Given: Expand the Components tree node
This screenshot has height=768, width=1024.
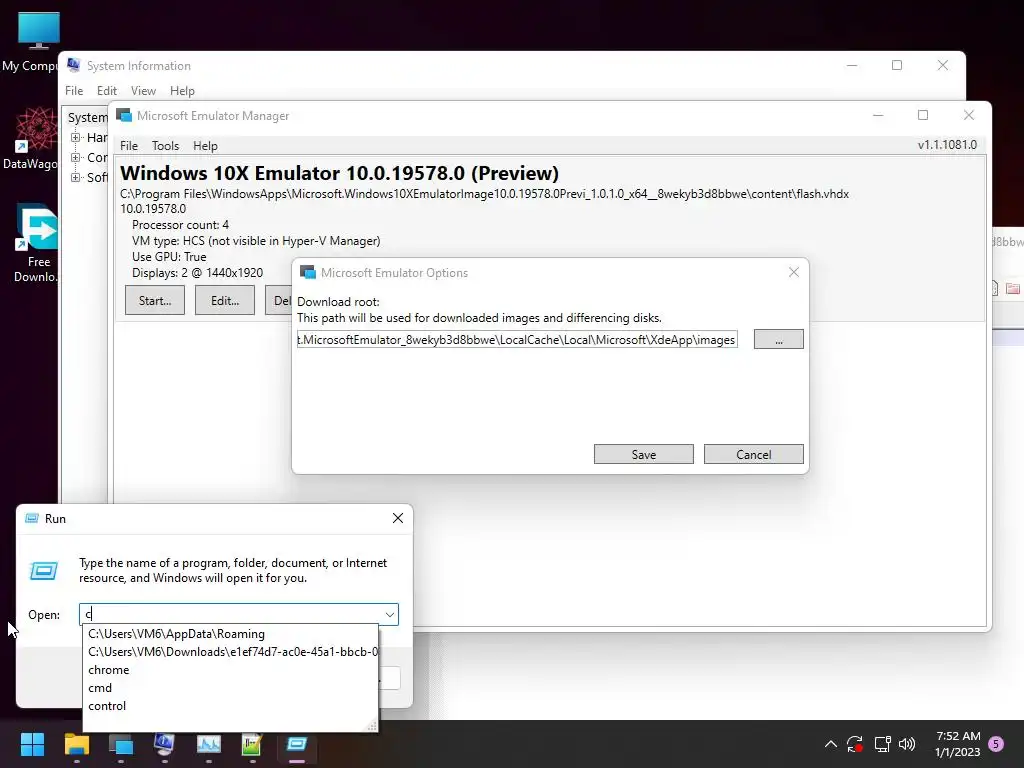Looking at the screenshot, I should (x=76, y=157).
